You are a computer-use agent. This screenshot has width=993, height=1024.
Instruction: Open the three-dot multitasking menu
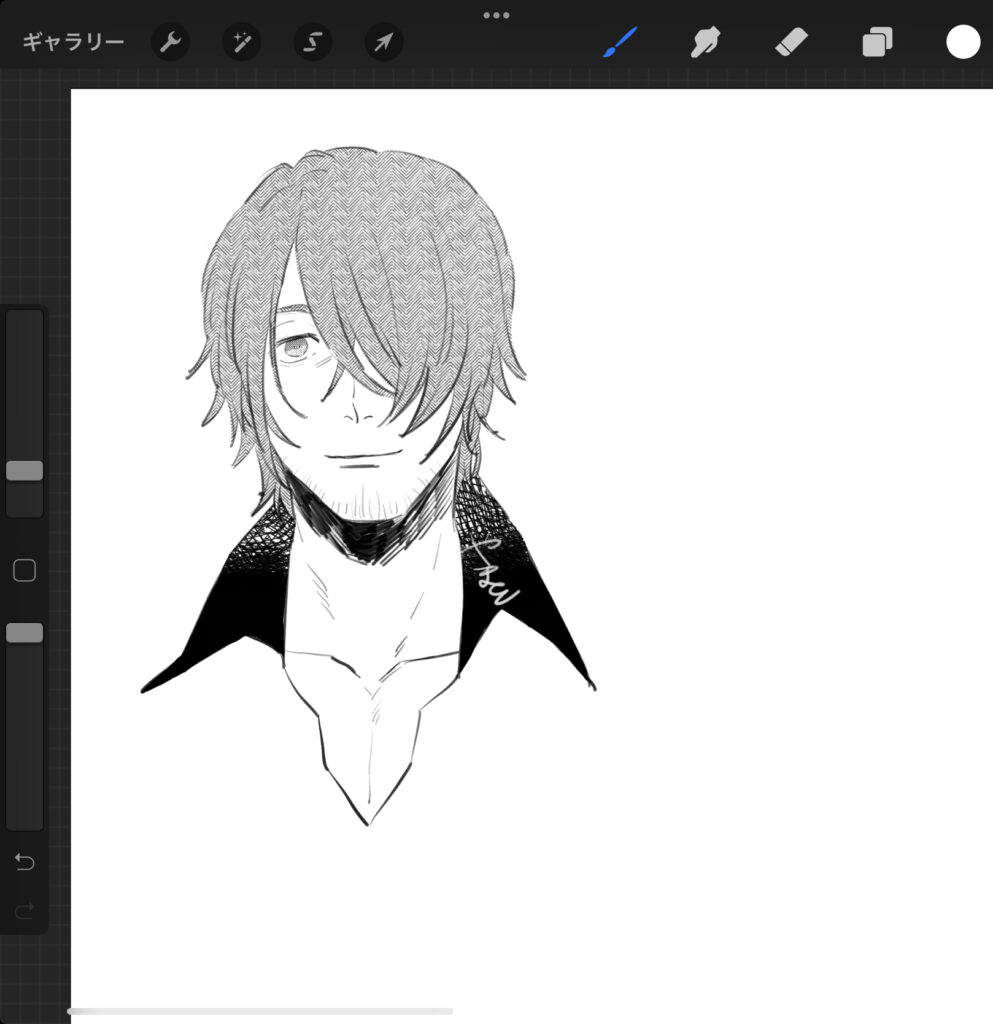[496, 15]
